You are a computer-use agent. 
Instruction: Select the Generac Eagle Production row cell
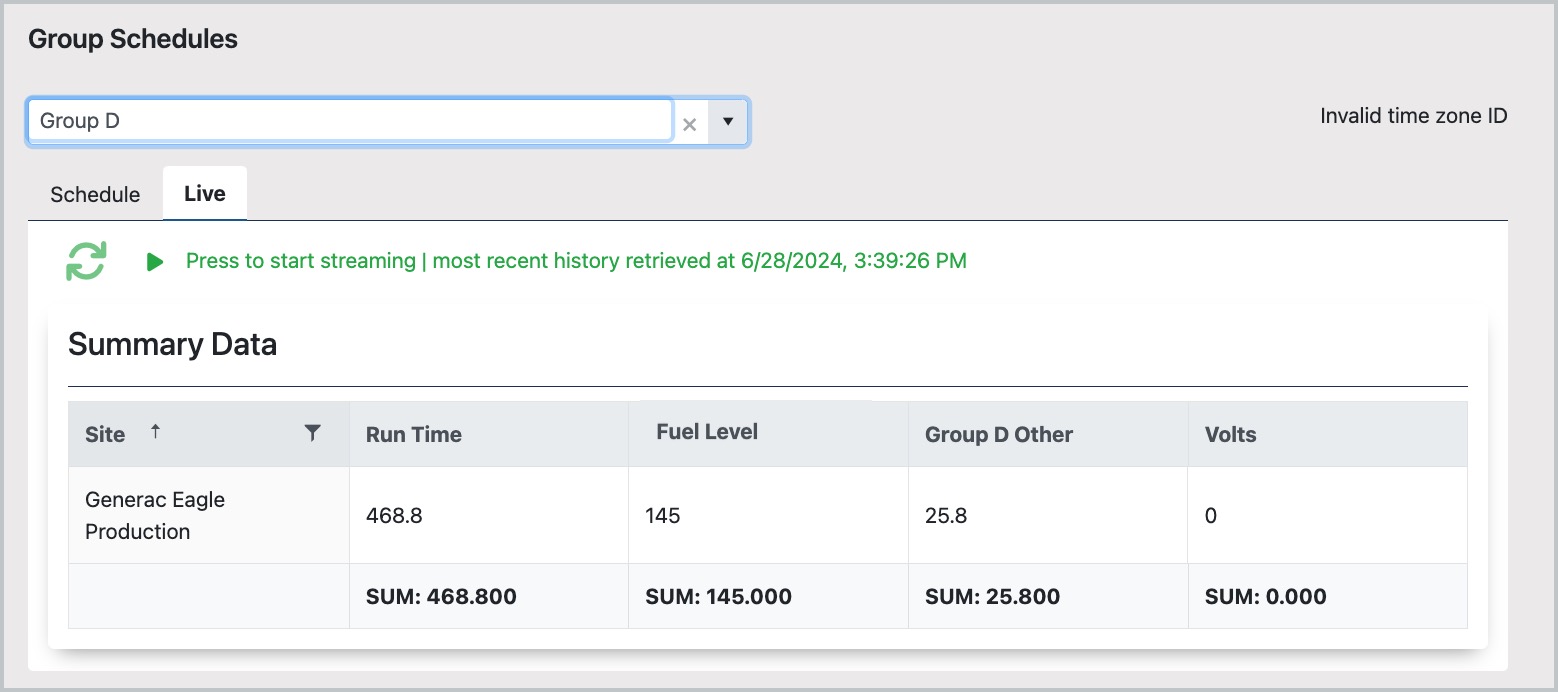point(155,516)
